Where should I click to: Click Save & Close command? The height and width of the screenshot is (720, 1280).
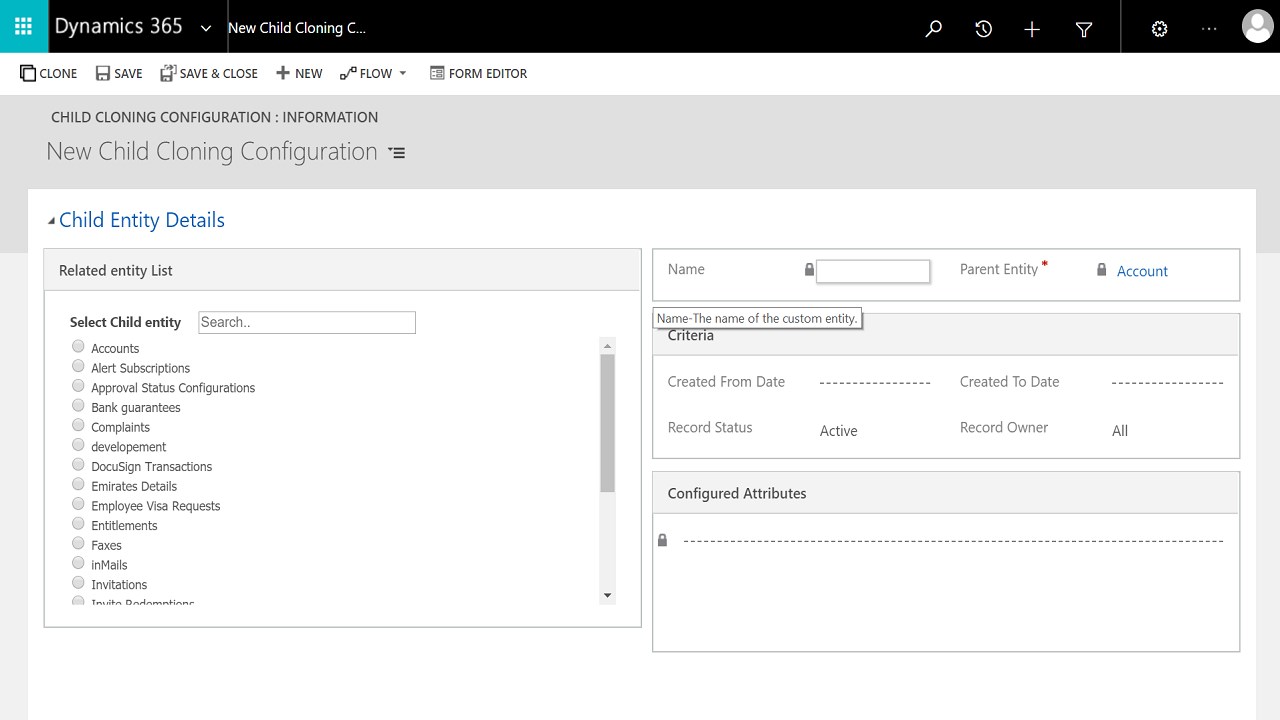(x=209, y=73)
